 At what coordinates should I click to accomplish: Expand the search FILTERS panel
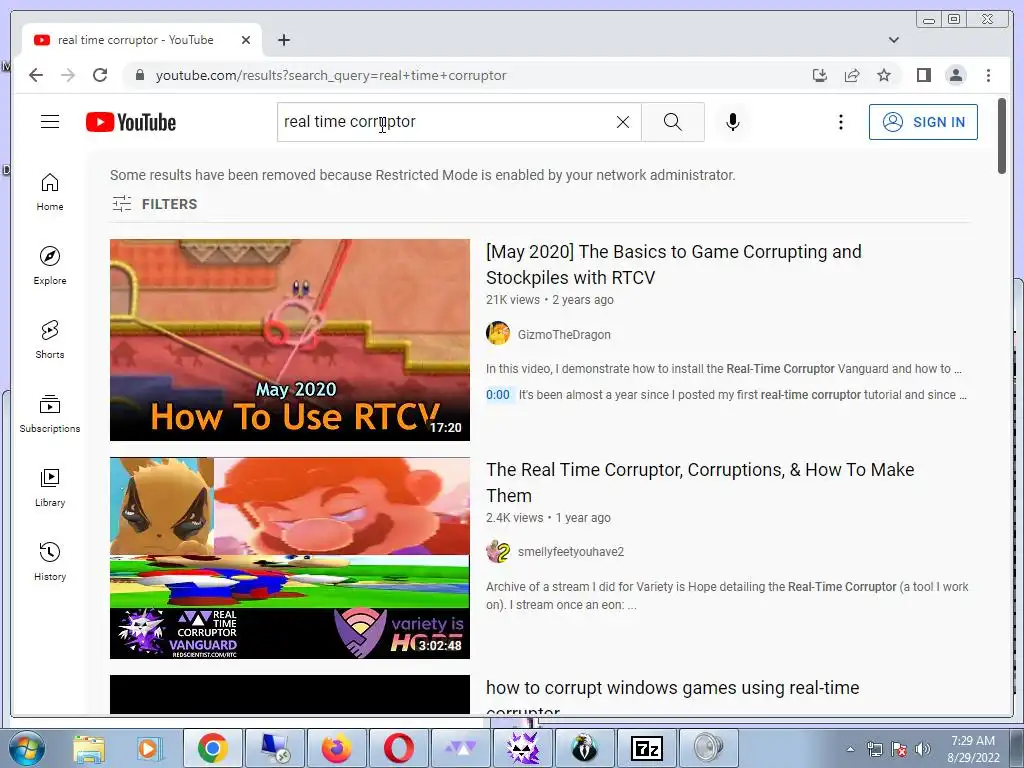click(x=155, y=204)
